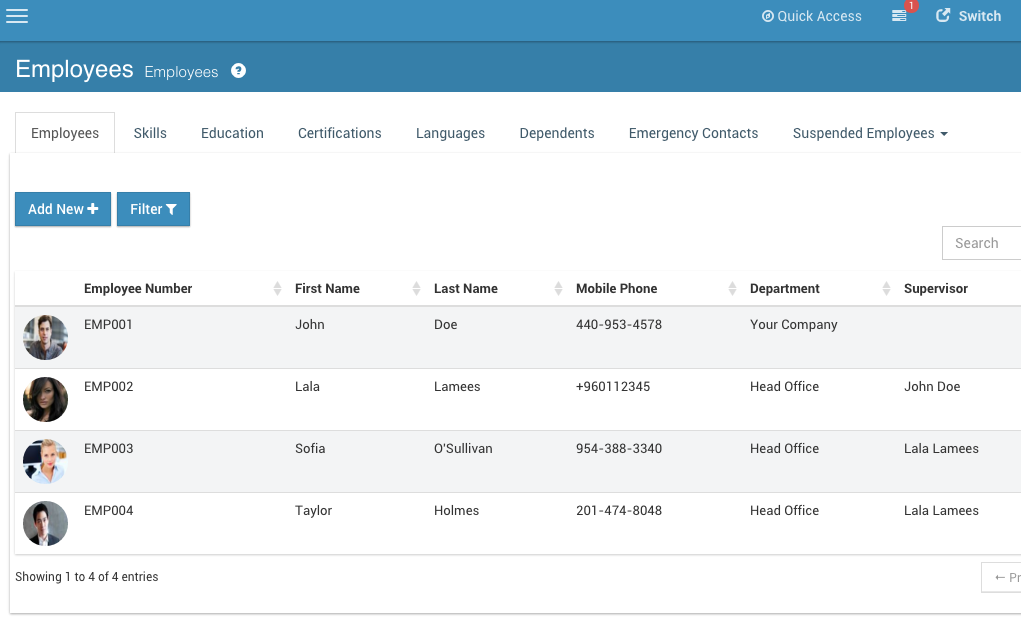Switch to the Skills tab

[150, 132]
